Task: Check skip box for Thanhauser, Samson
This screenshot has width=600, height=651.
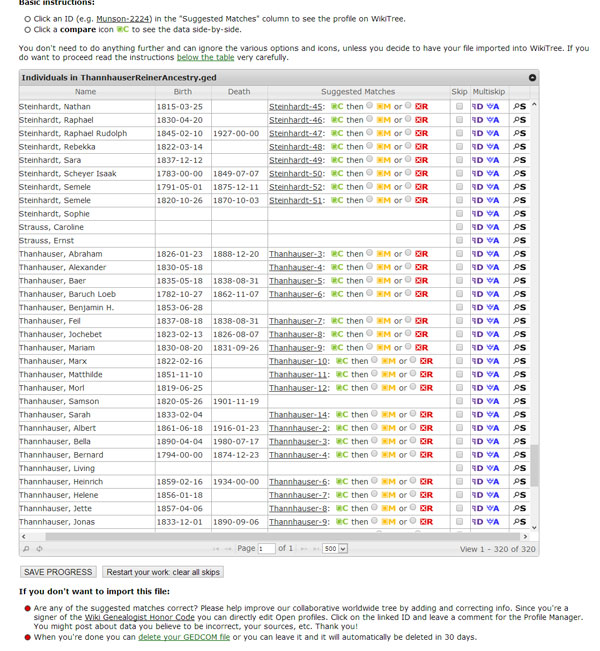Action: [459, 401]
